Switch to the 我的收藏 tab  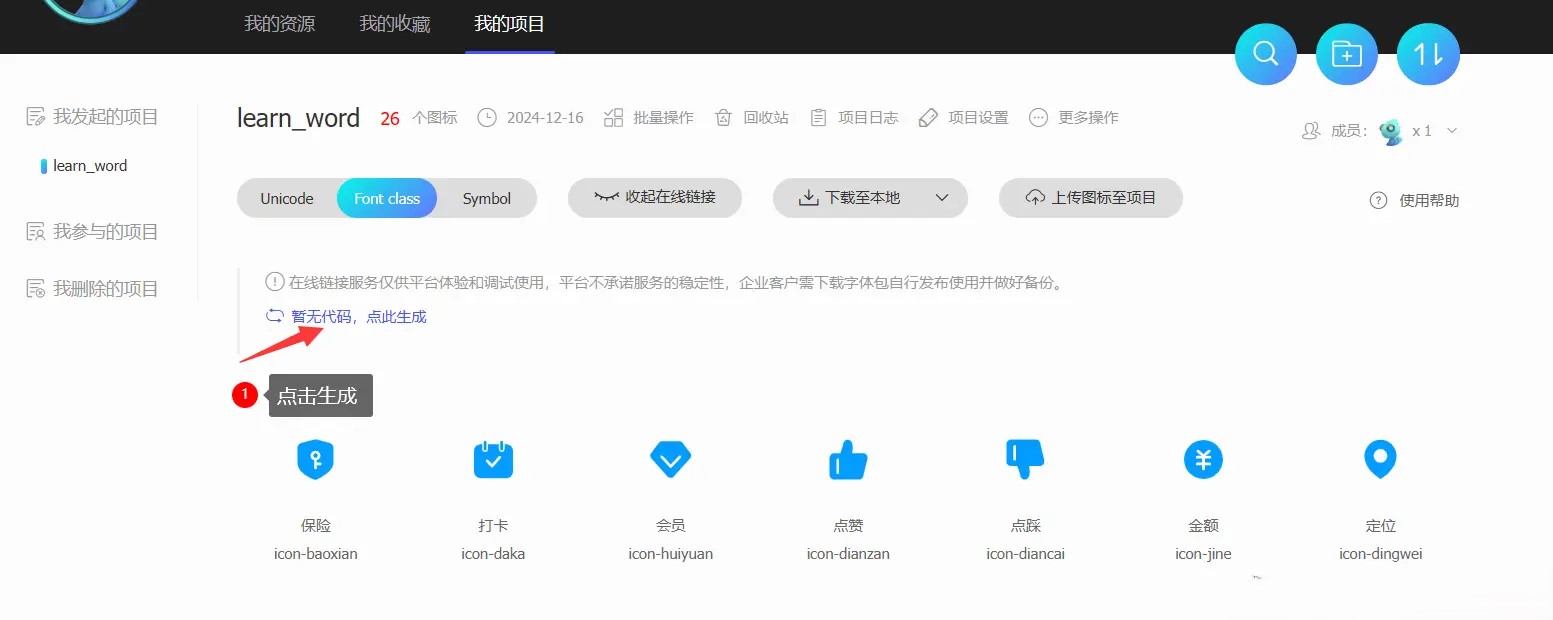tap(394, 24)
